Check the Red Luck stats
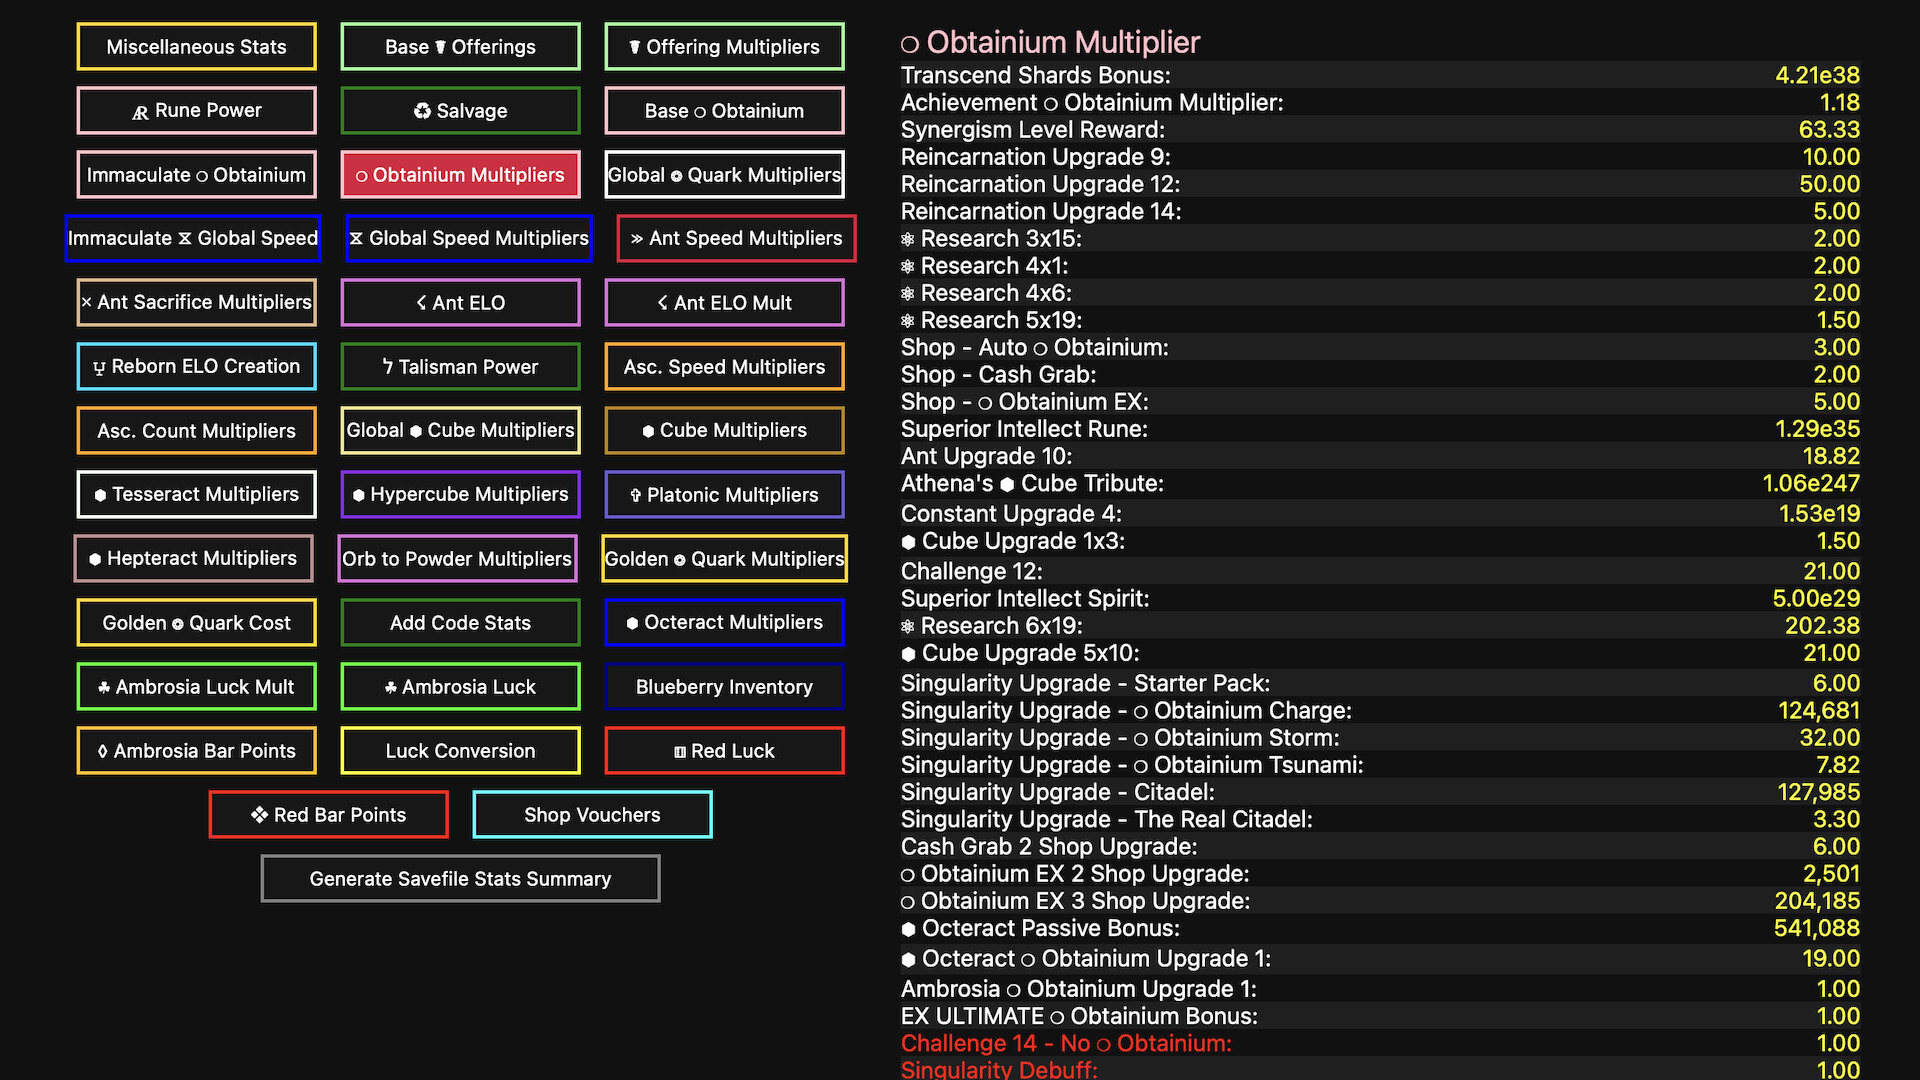 pyautogui.click(x=724, y=750)
